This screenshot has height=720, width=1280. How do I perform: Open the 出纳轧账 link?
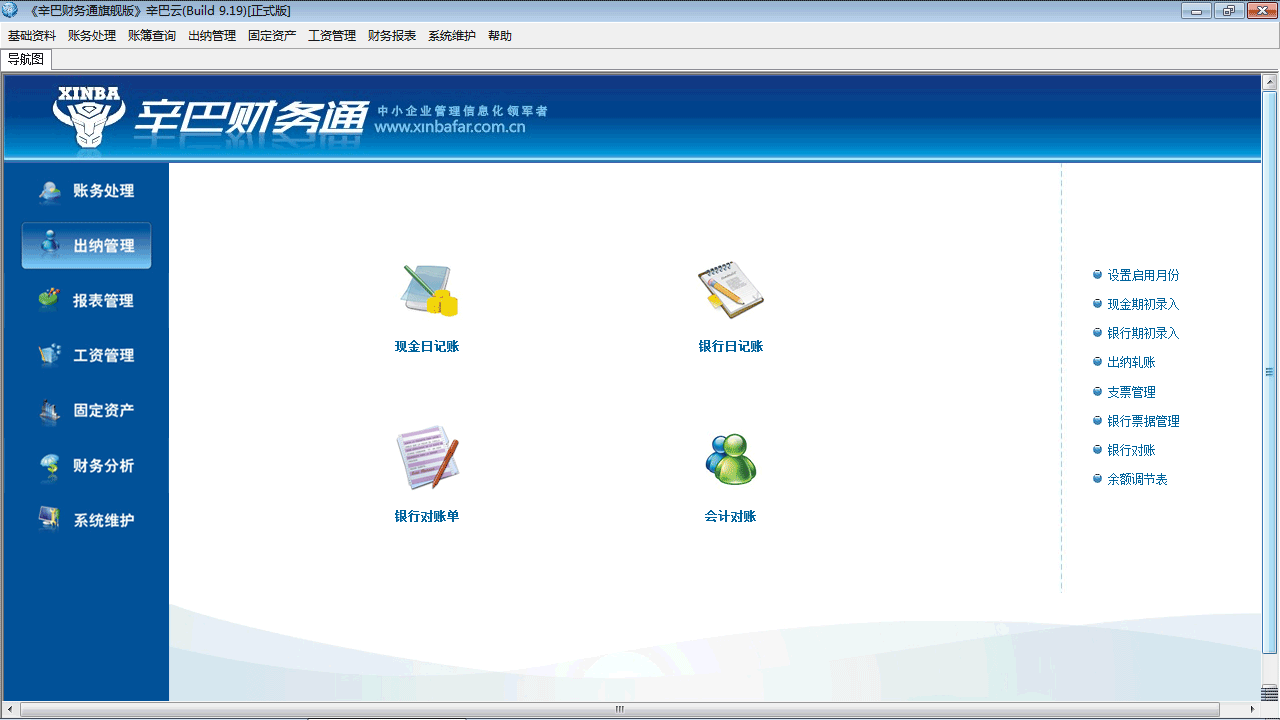[1131, 362]
